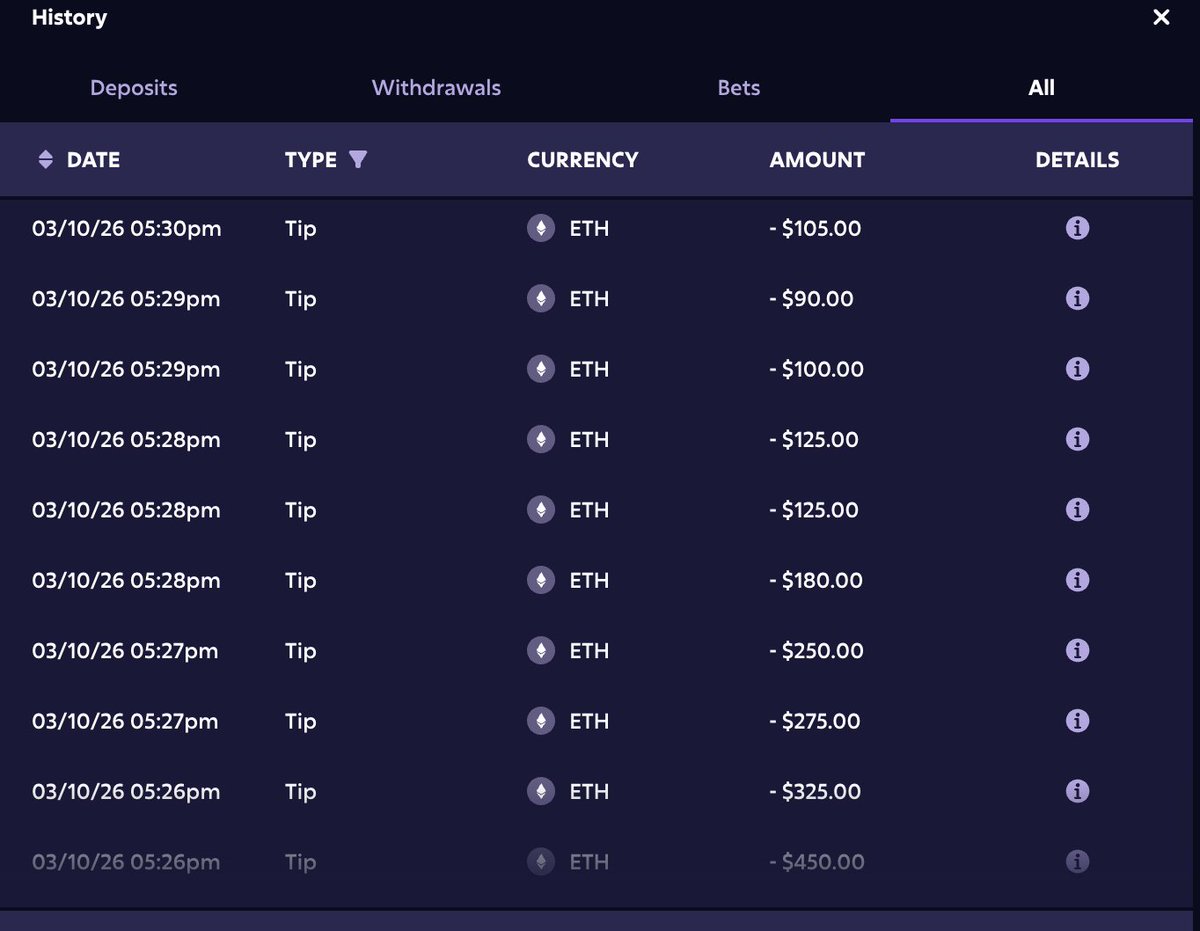Toggle date sort arrows next to DATE
This screenshot has height=931, width=1200.
coord(45,160)
